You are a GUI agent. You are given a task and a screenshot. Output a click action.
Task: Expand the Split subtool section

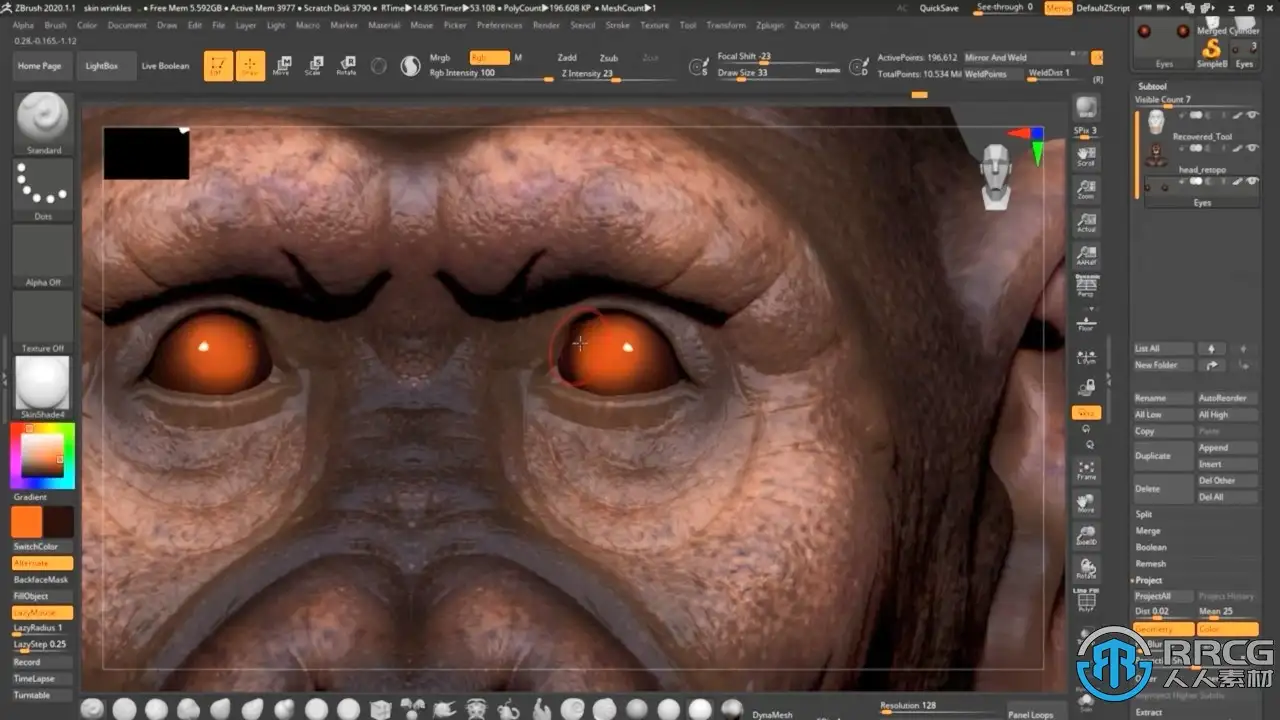1144,514
